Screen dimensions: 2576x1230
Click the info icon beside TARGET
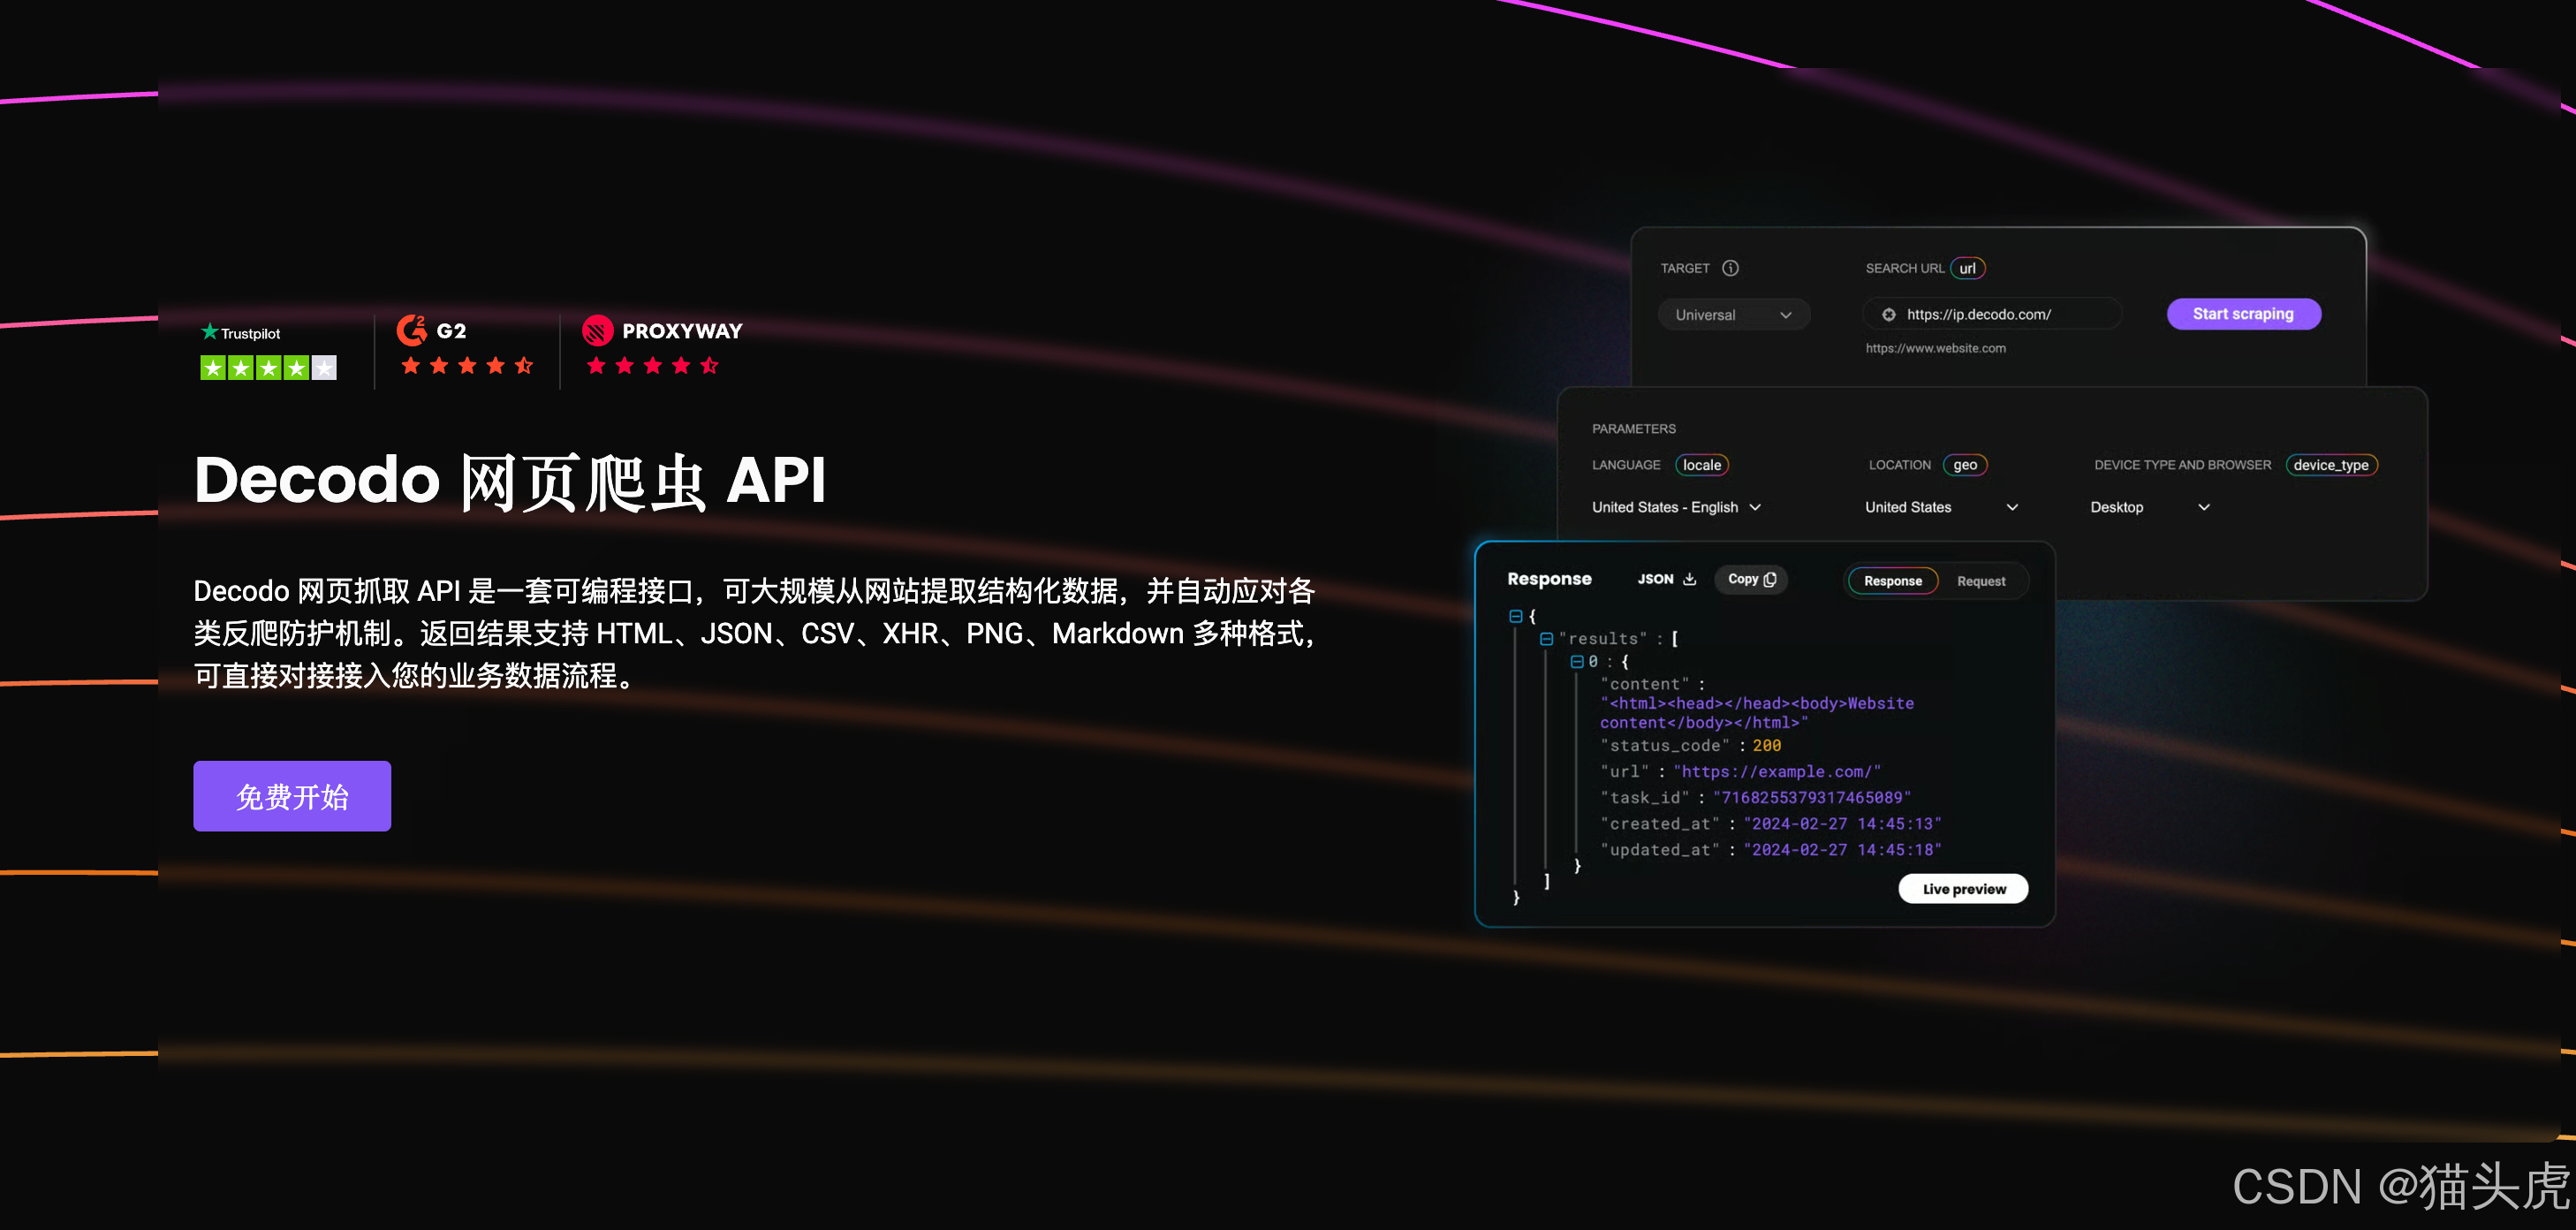tap(1730, 268)
